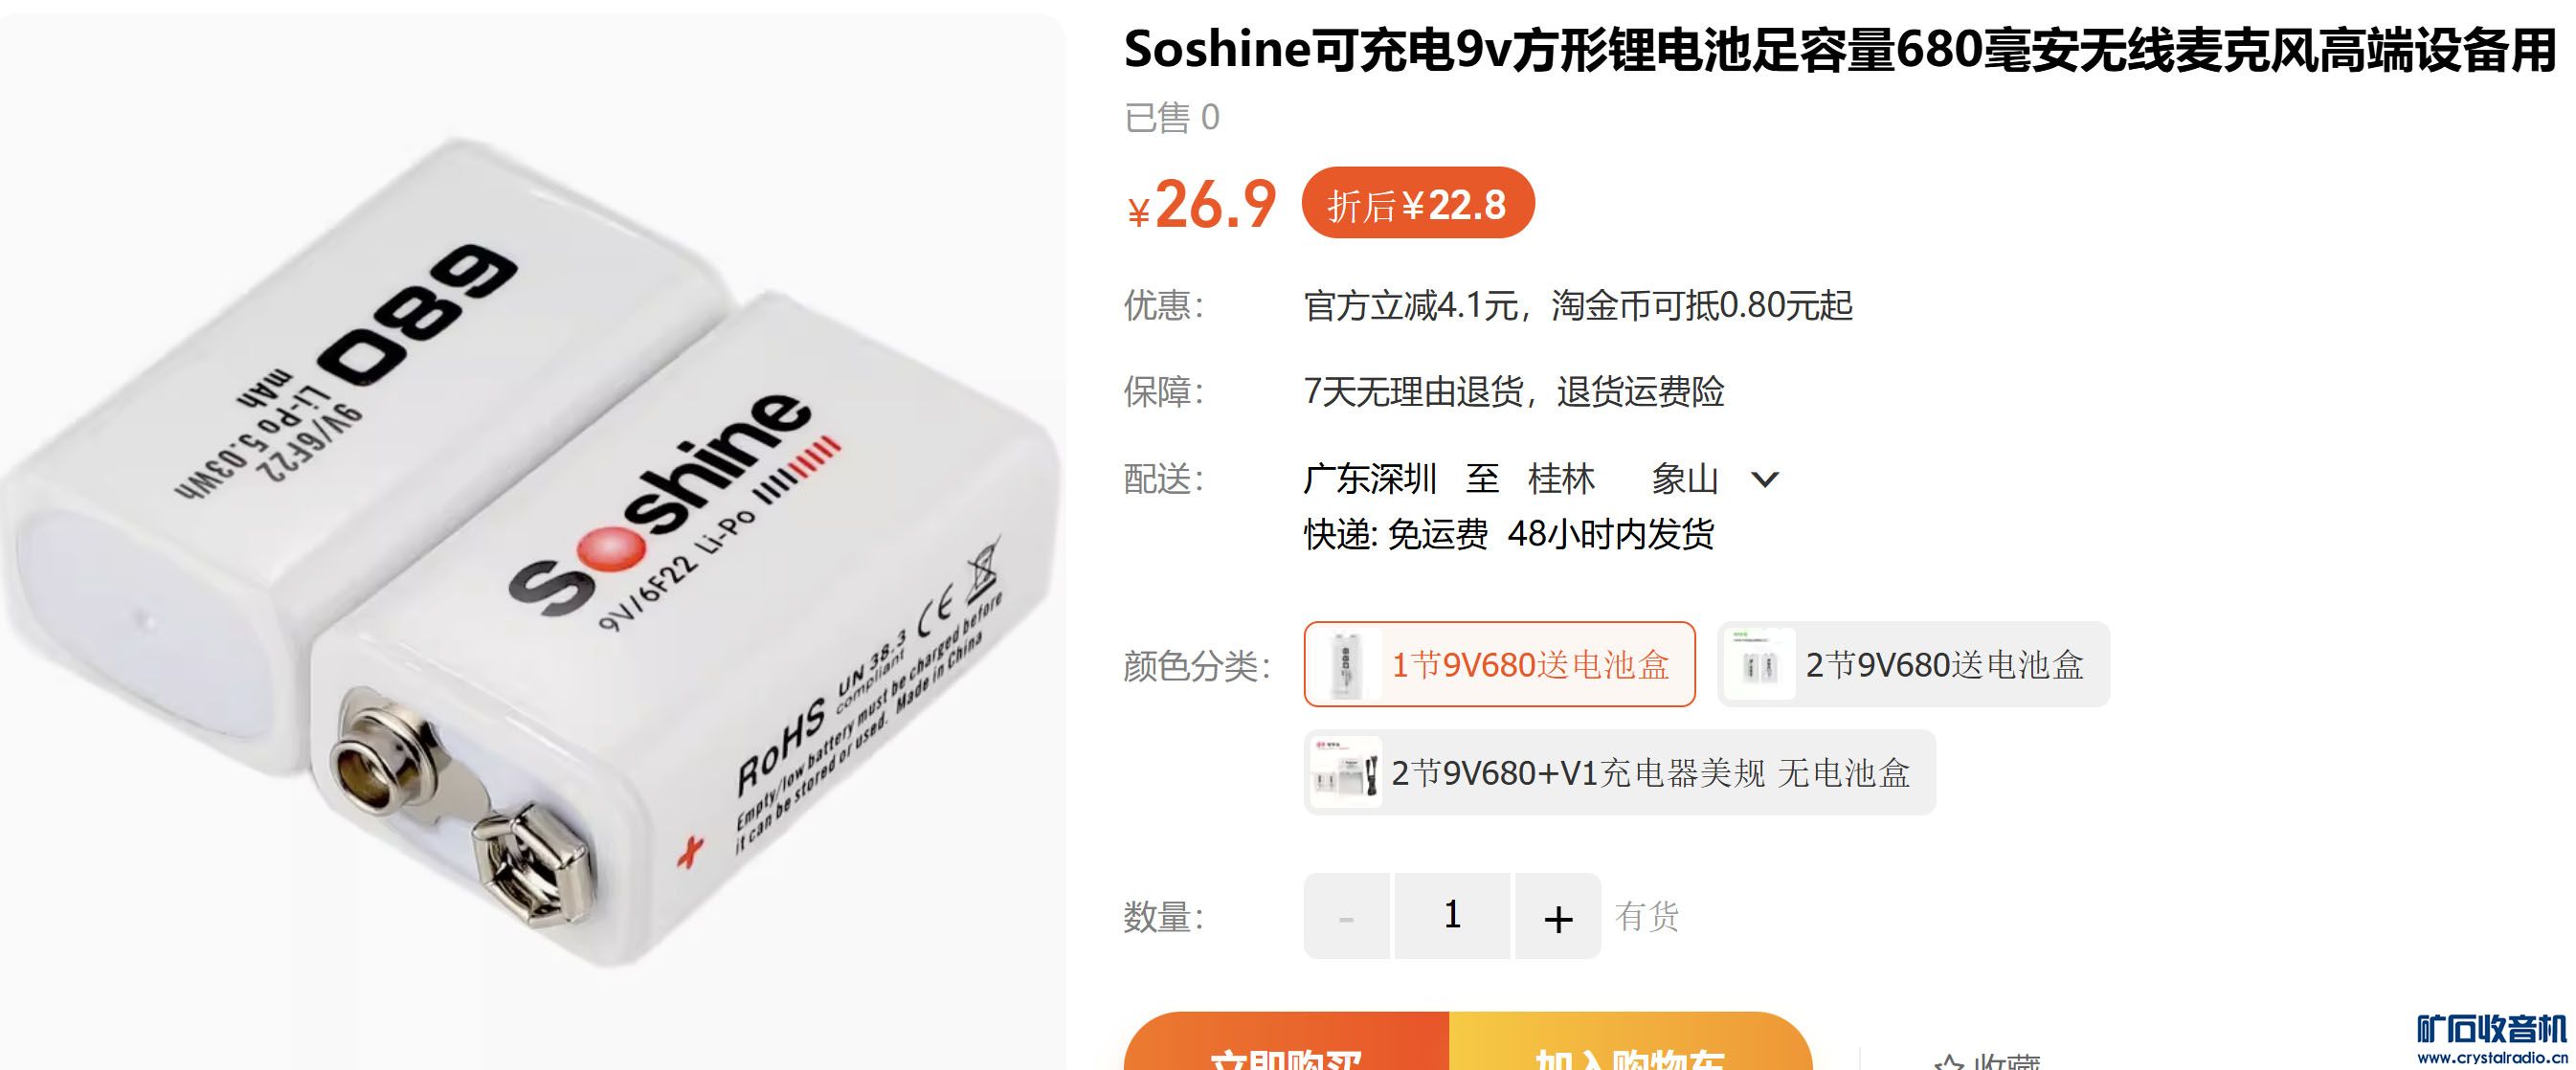Click the two-battery variant thumbnail
2576x1070 pixels.
pos(1760,664)
